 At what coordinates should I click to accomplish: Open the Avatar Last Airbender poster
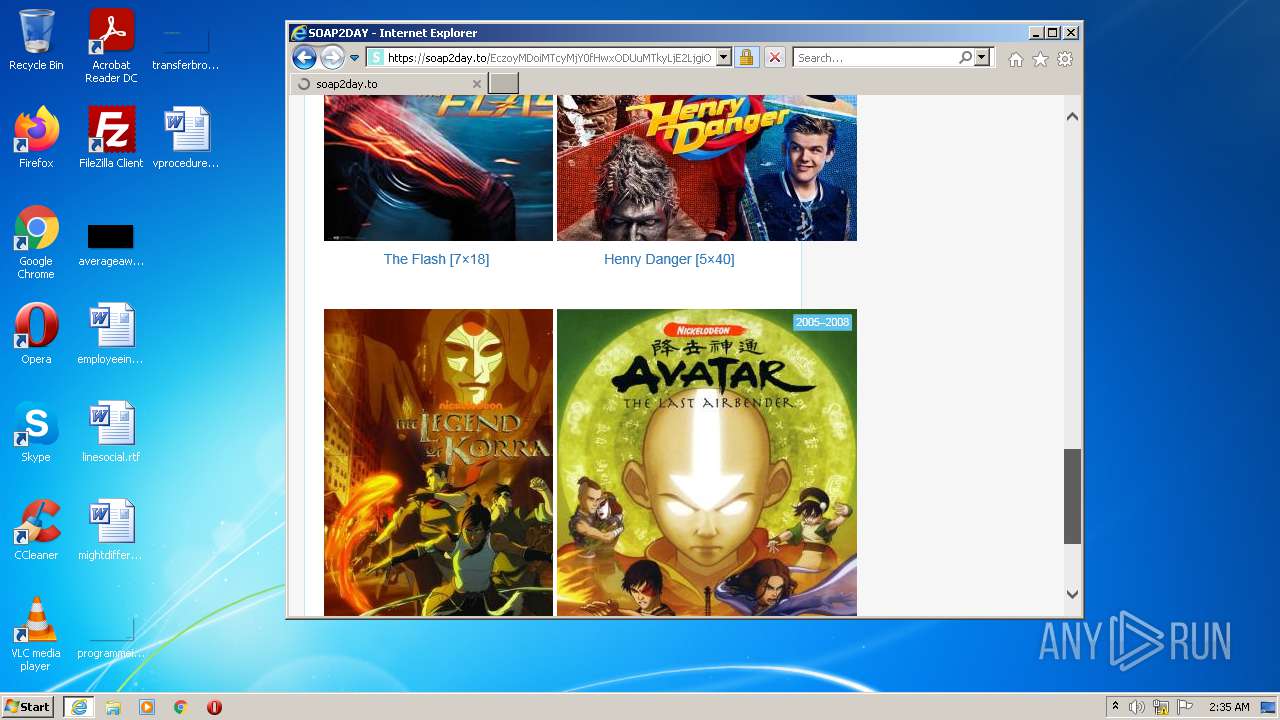pos(707,462)
